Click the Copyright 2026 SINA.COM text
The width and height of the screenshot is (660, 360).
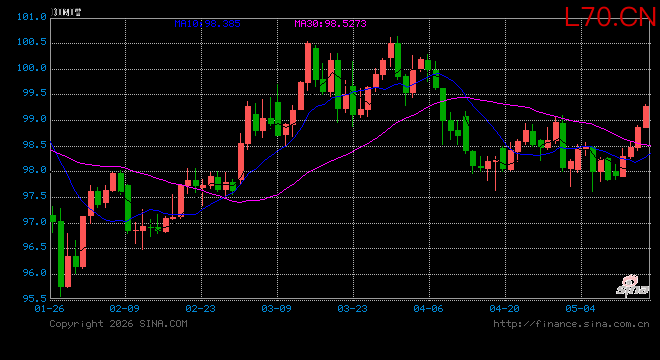coord(118,324)
